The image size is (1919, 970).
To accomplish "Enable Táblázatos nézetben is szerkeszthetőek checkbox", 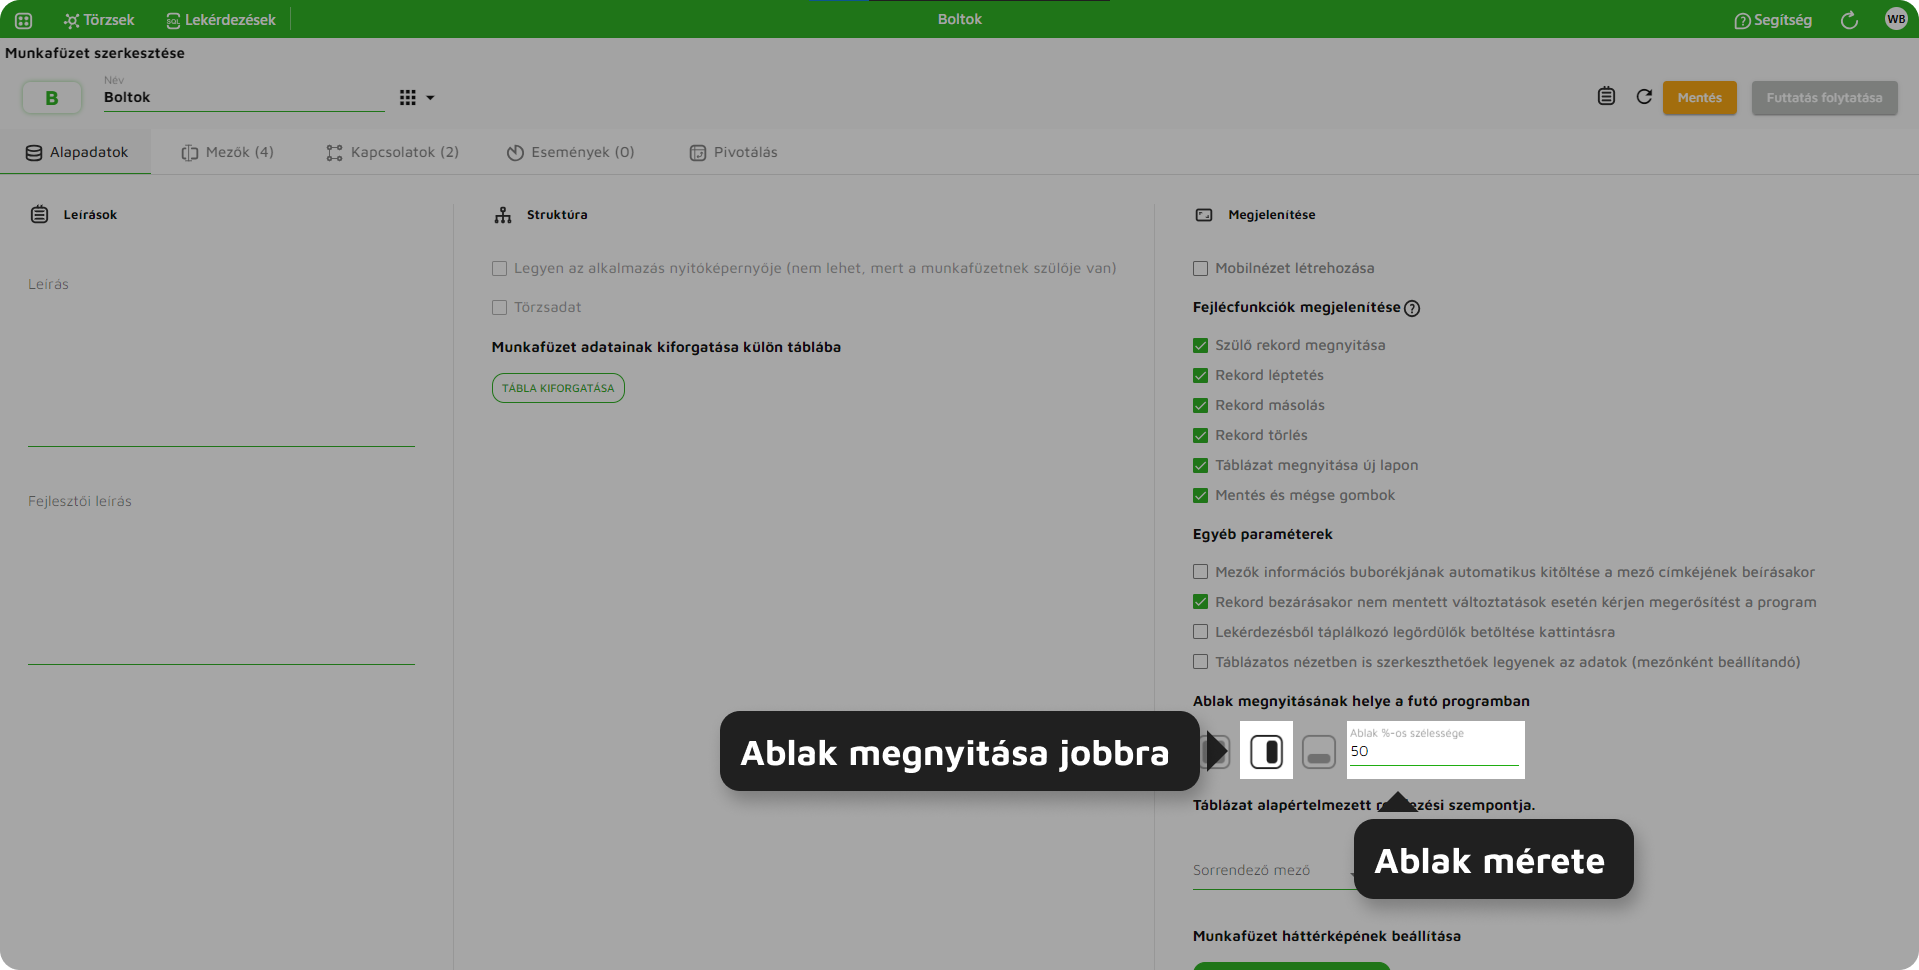I will pos(1200,662).
